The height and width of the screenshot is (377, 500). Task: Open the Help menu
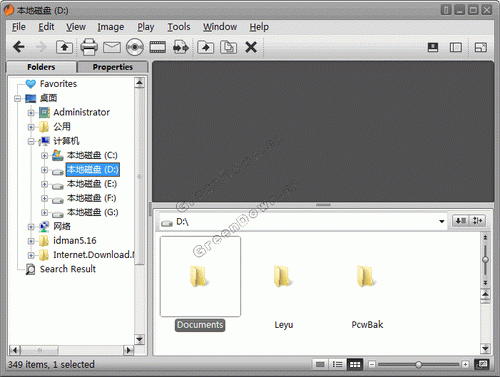(259, 27)
